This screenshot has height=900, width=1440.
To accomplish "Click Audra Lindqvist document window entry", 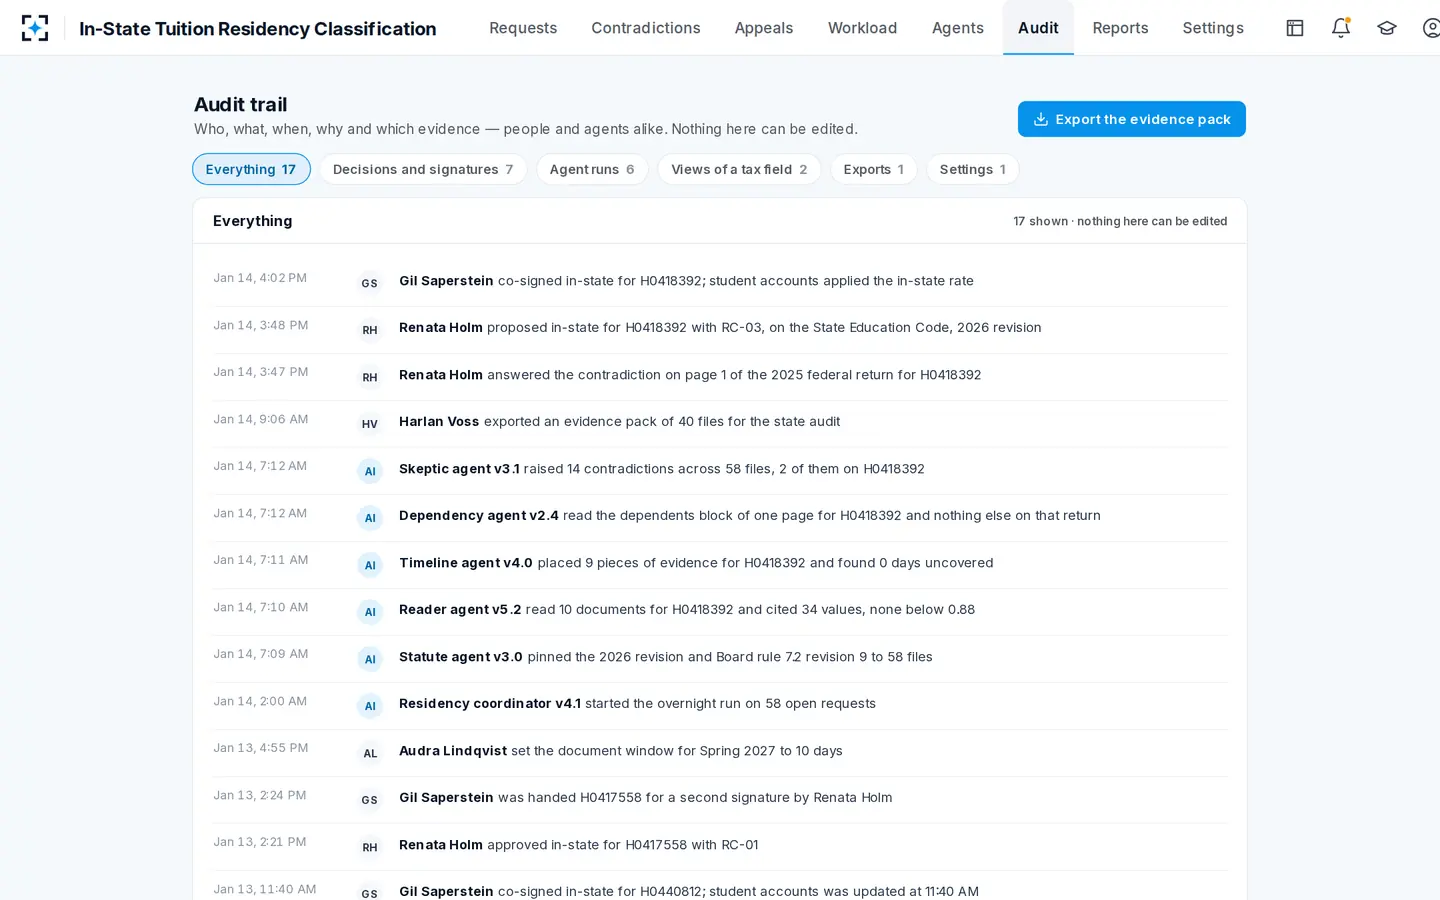I will click(720, 752).
